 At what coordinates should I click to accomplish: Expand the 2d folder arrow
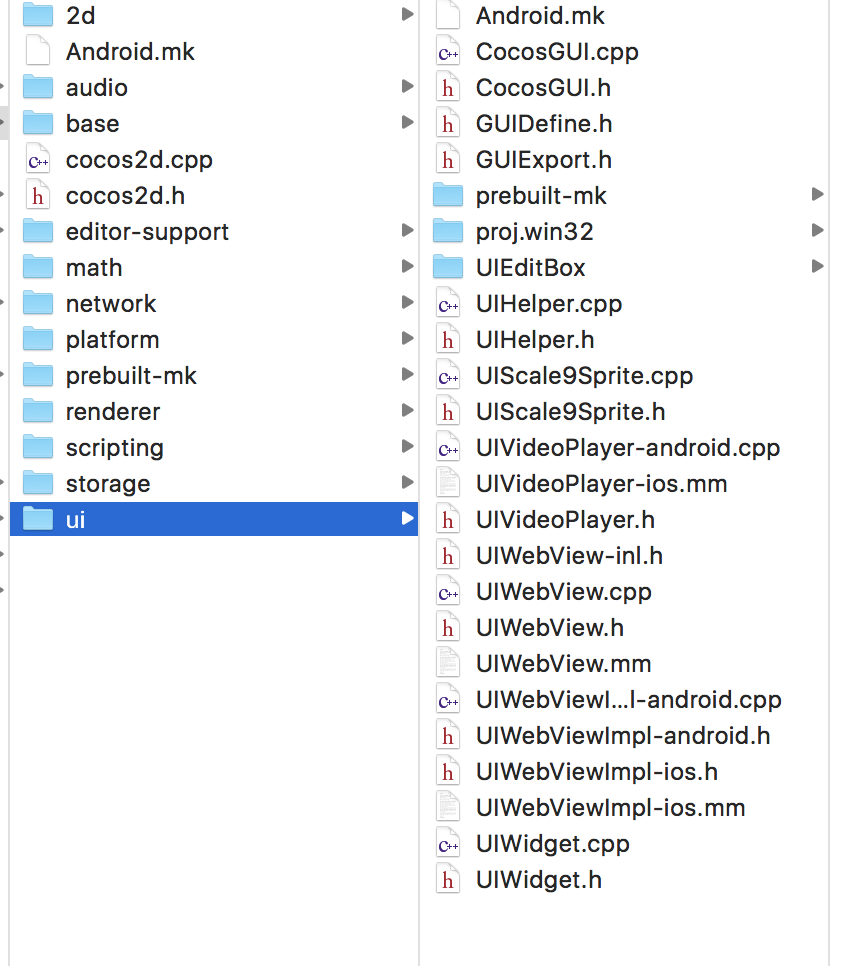[407, 14]
